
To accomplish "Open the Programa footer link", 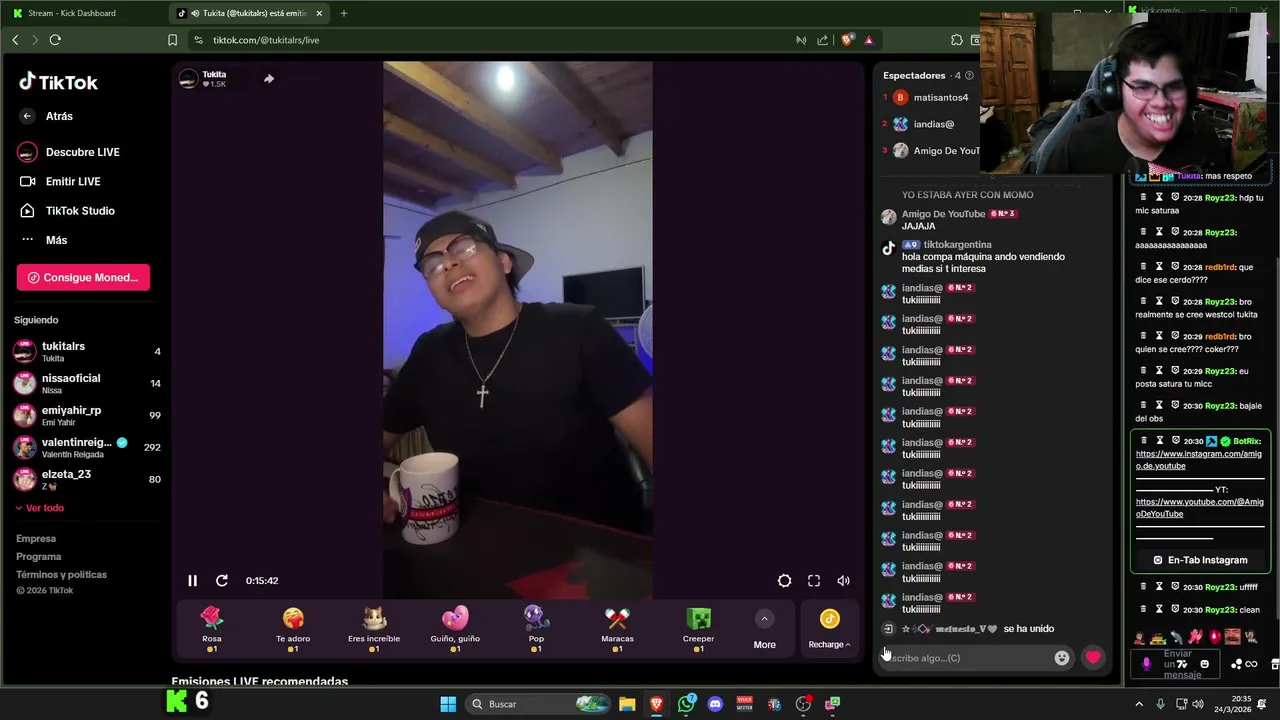I will click(x=39, y=557).
